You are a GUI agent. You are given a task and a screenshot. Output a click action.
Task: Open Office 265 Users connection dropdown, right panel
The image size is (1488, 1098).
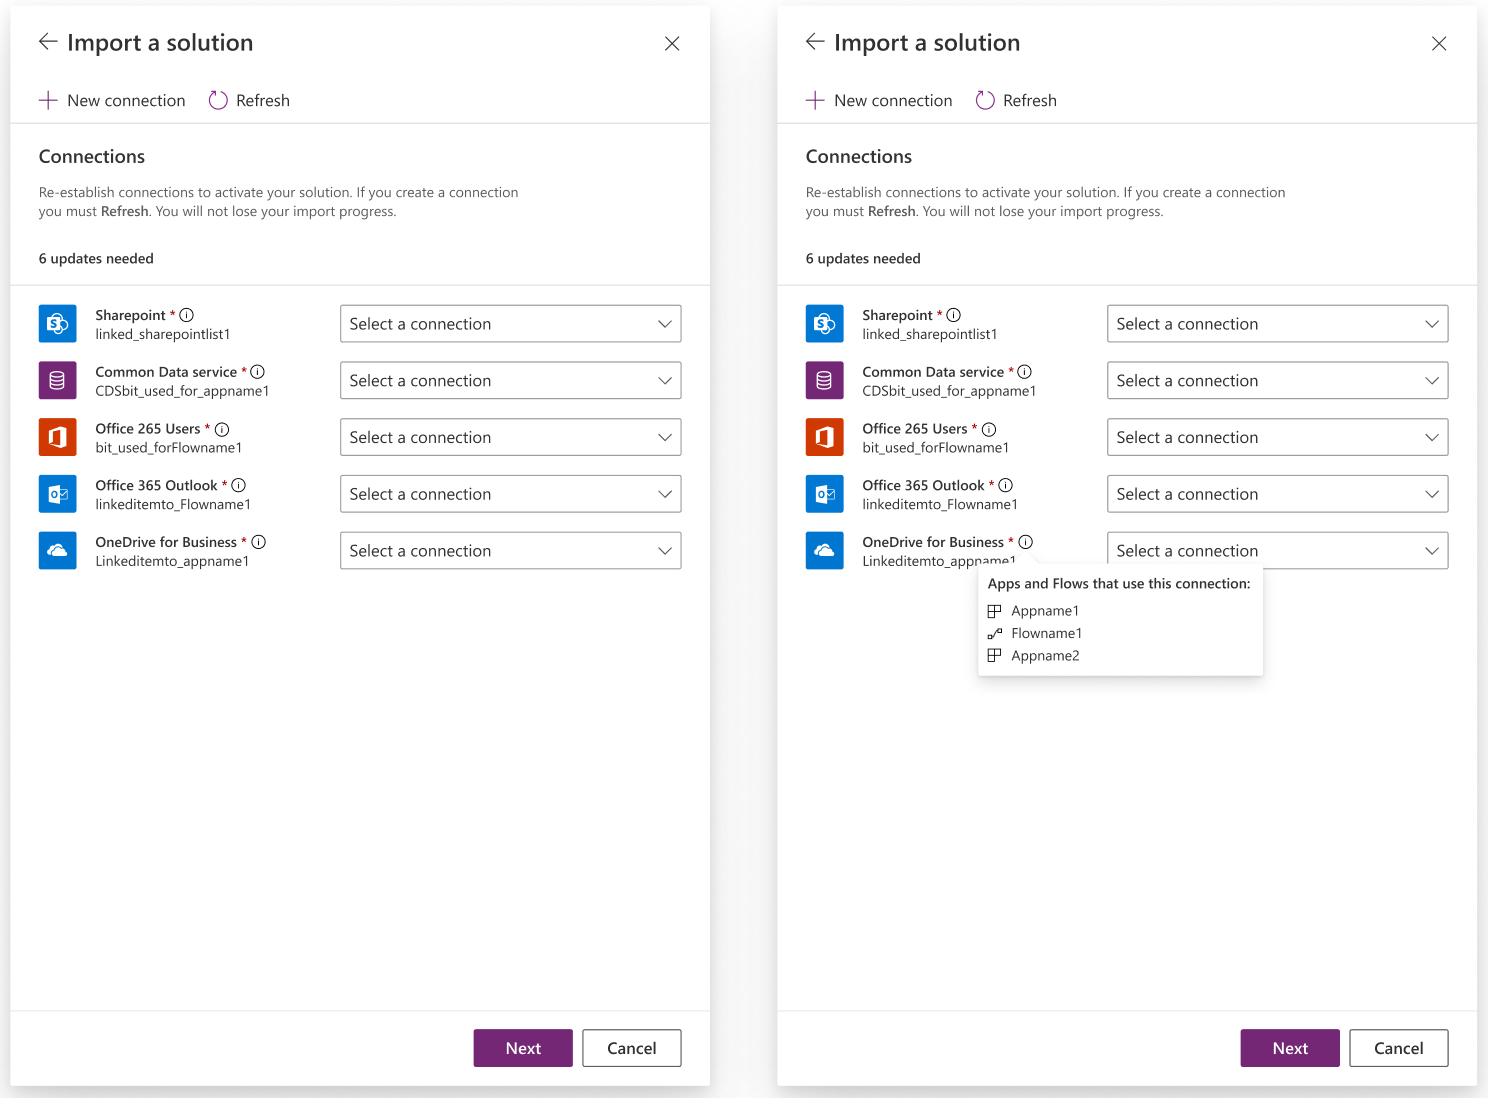tap(1278, 437)
